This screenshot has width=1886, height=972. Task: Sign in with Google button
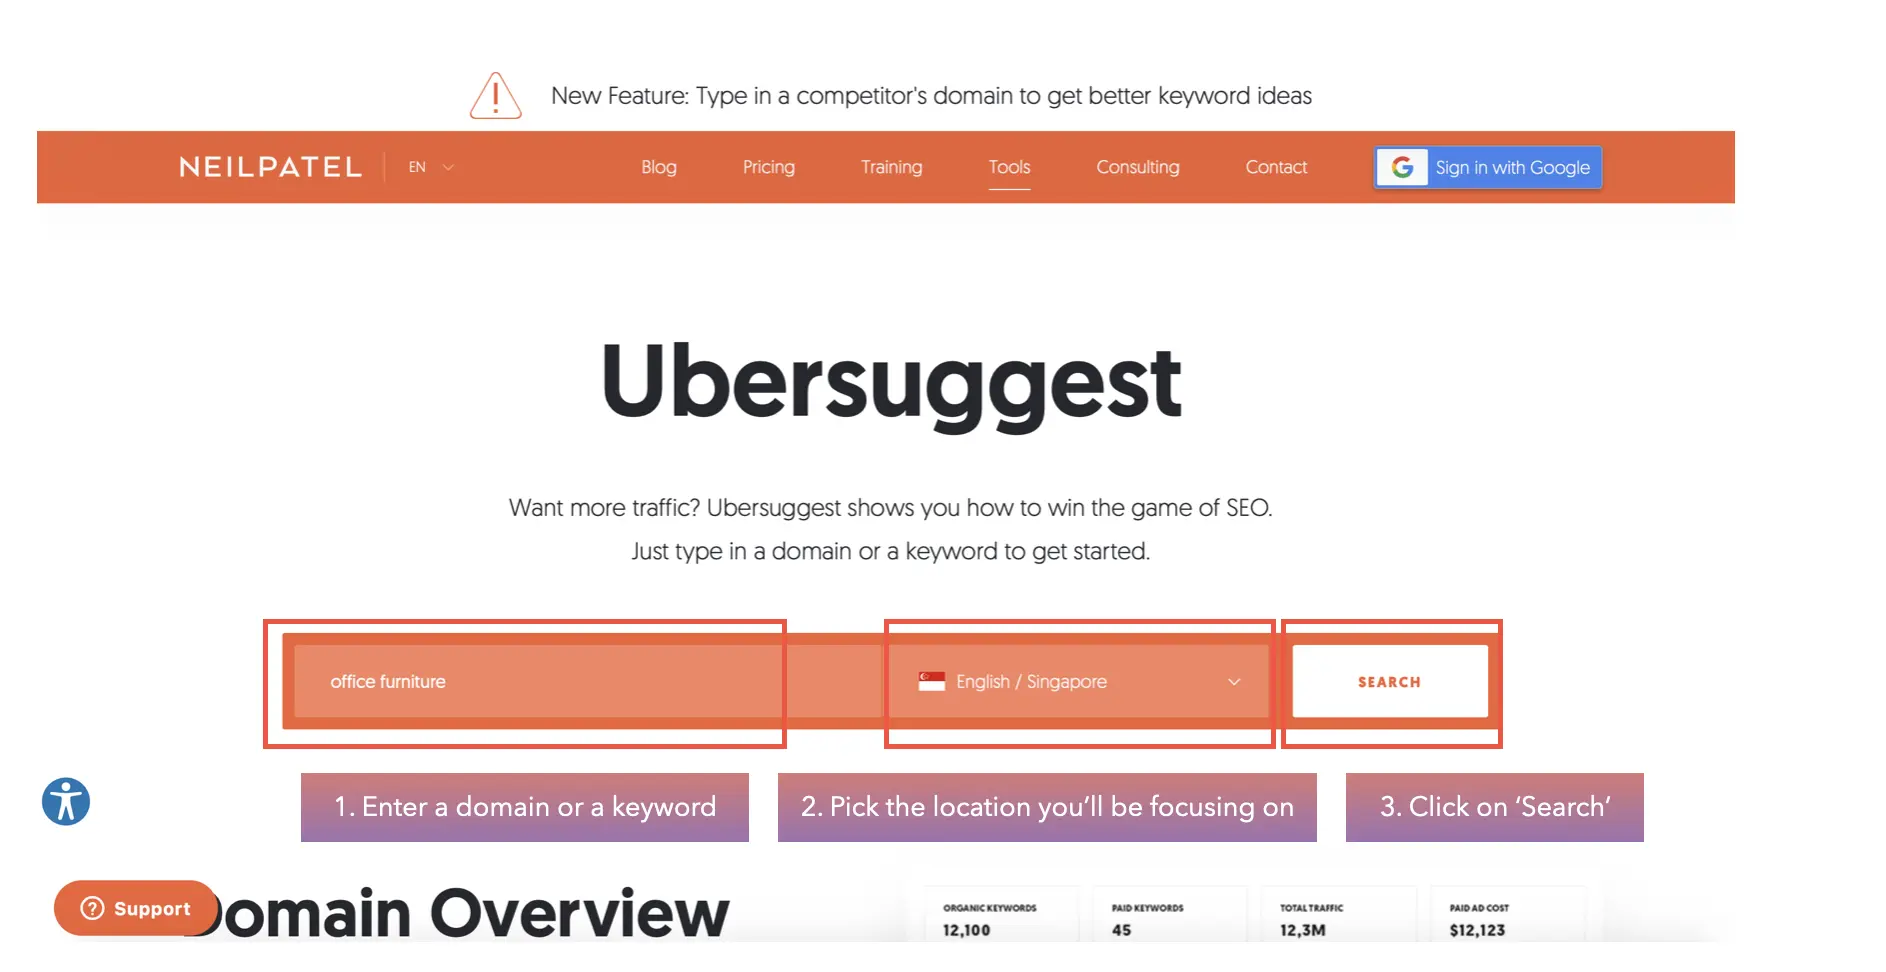[x=1488, y=167]
